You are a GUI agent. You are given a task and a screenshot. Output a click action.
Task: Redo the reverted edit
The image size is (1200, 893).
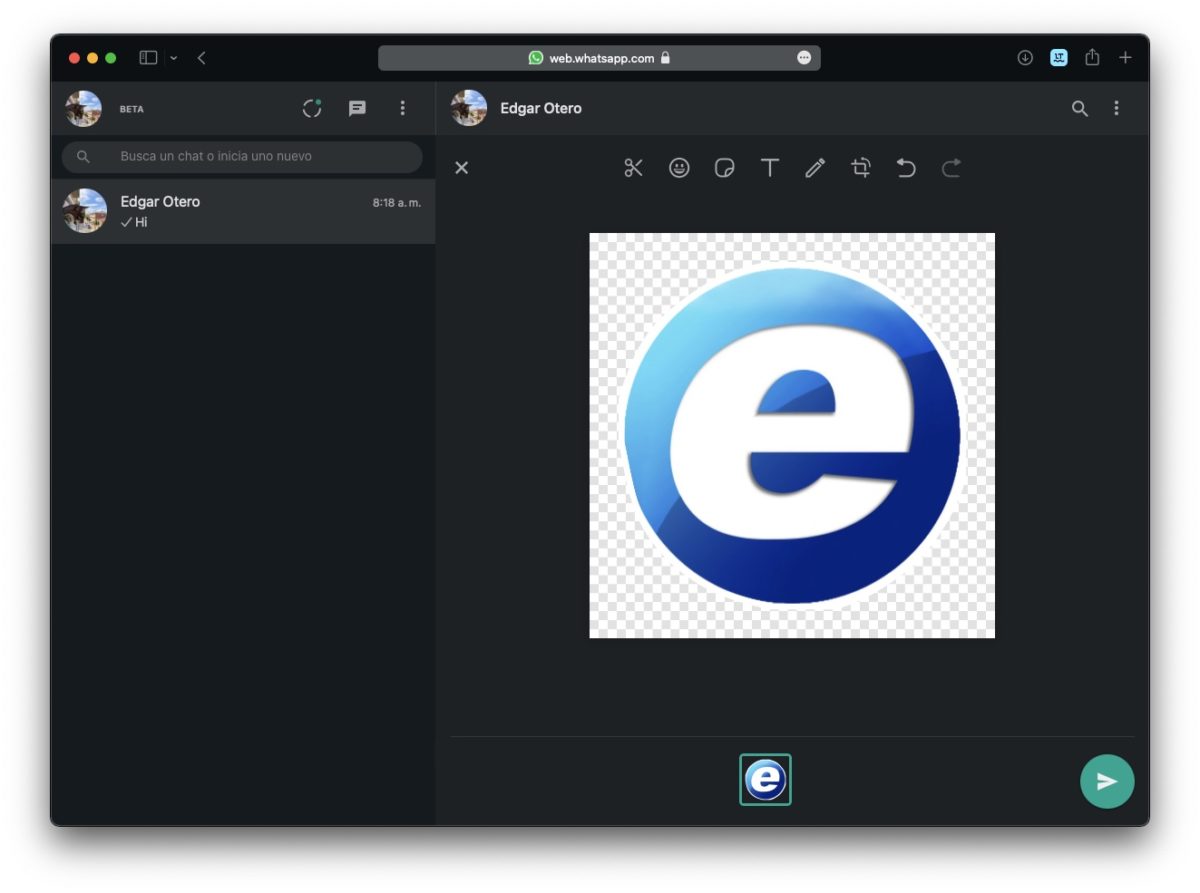click(x=951, y=168)
